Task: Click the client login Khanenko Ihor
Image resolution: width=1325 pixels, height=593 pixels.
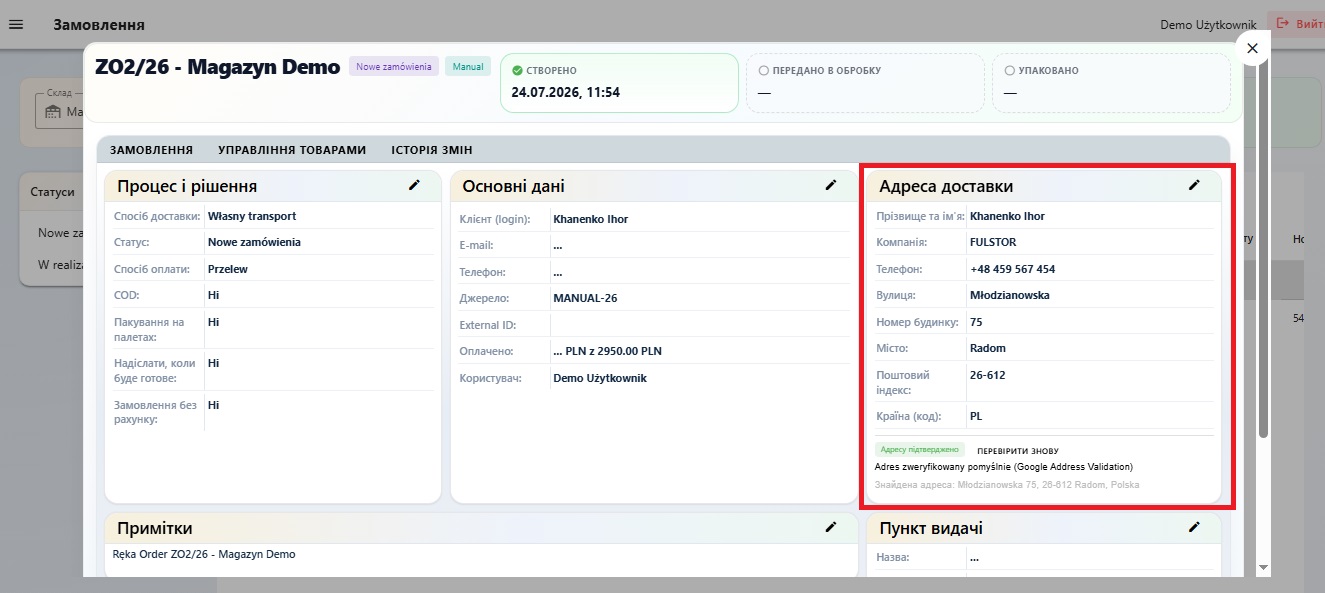Action: pos(591,219)
